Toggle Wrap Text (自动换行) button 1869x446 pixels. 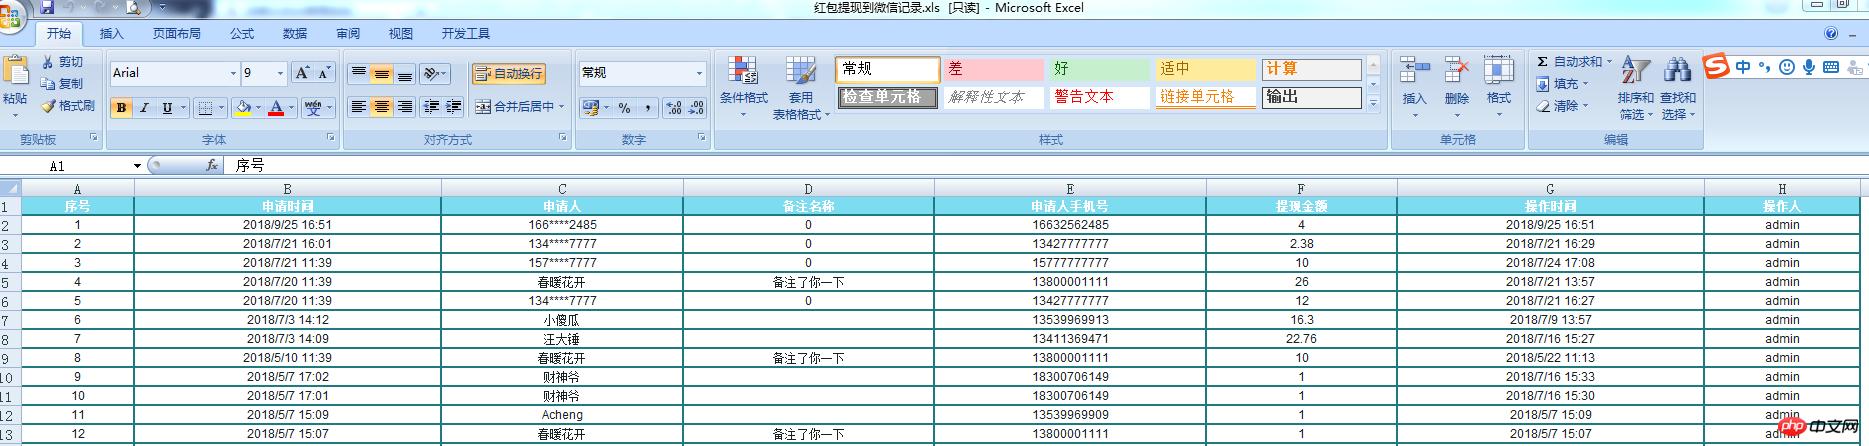509,73
